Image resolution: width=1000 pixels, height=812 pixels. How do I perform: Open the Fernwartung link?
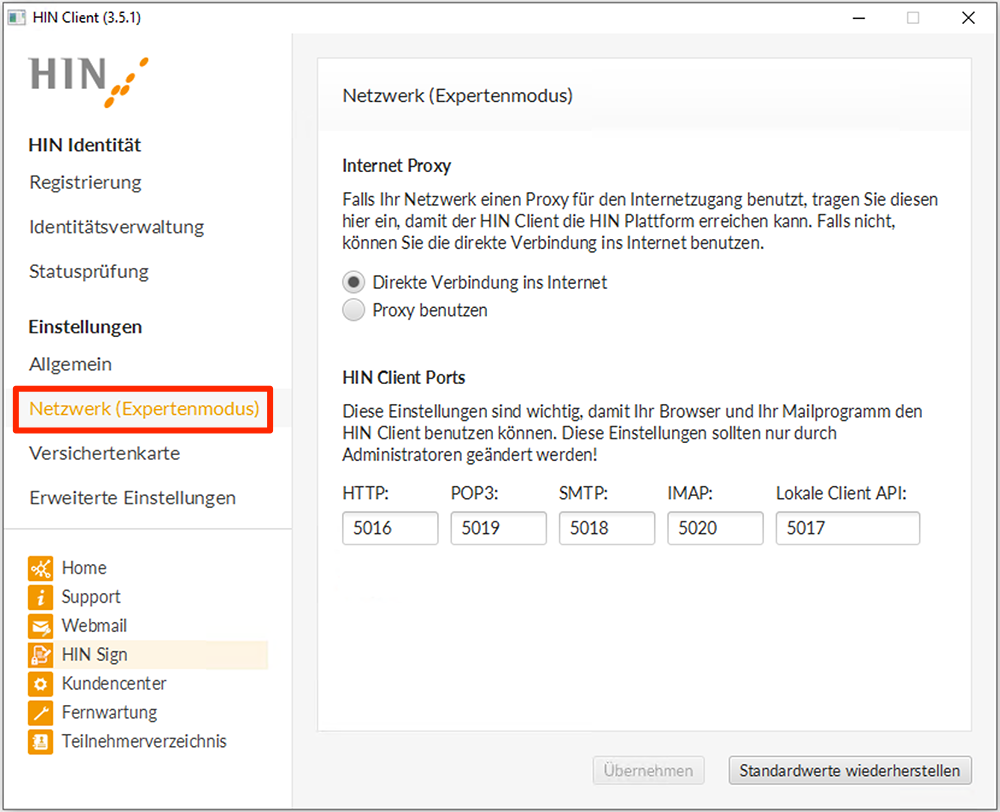click(110, 712)
